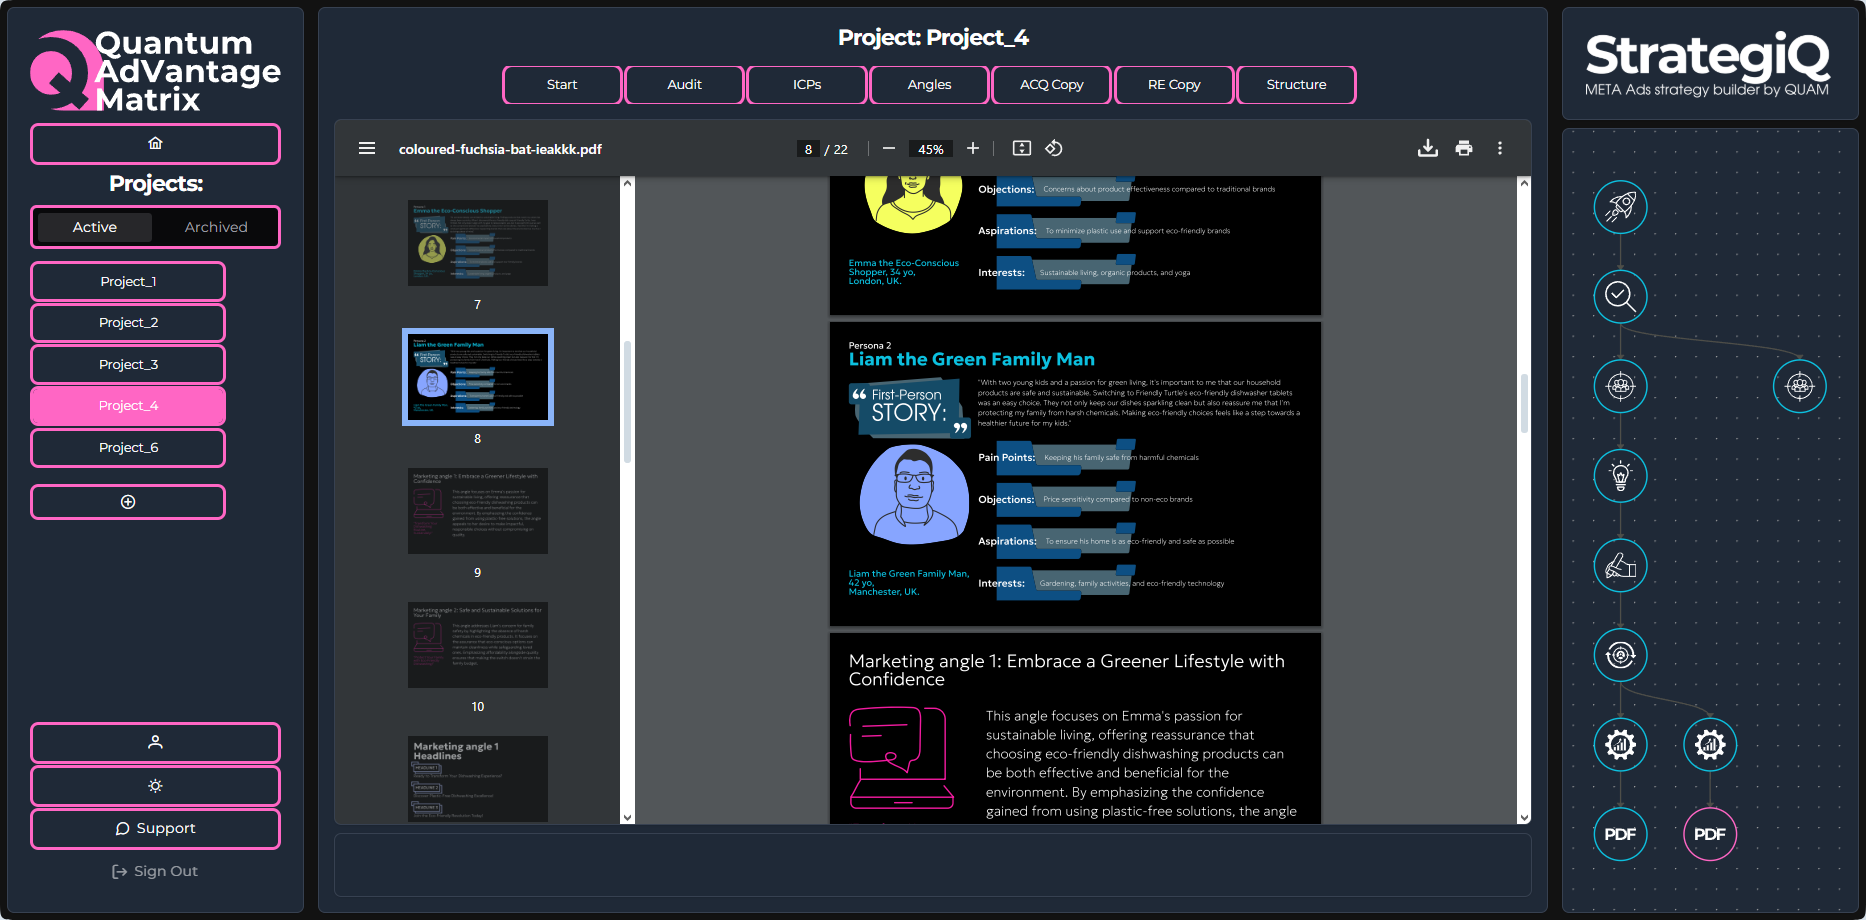Select Project_4
This screenshot has height=920, width=1866.
128,406
